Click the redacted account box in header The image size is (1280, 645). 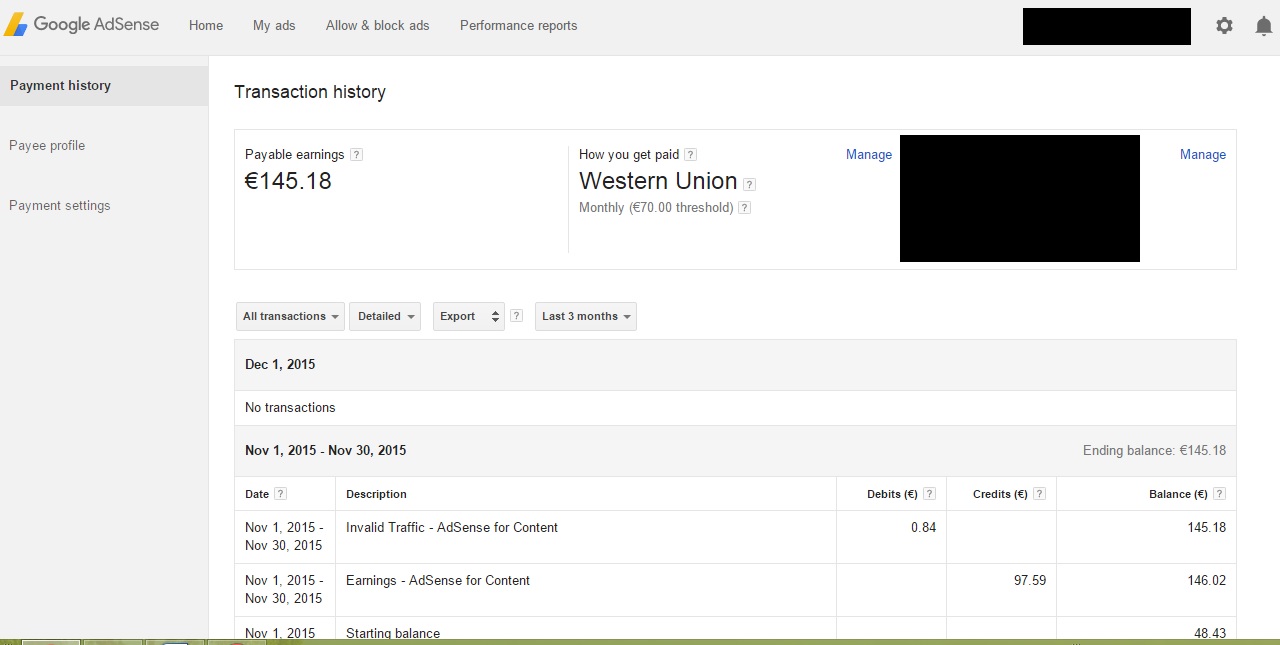point(1107,26)
